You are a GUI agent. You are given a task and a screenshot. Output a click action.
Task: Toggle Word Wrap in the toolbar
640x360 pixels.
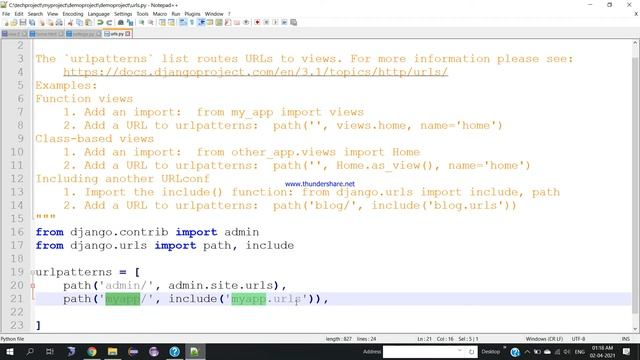(183, 22)
